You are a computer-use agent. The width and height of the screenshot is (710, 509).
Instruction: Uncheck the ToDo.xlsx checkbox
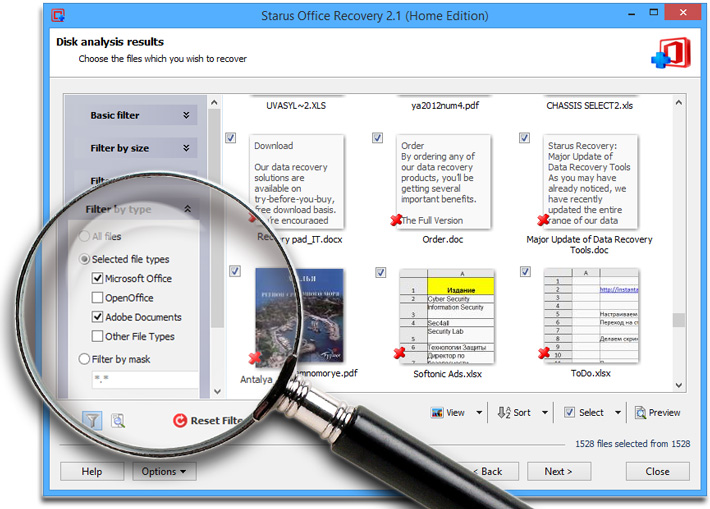[525, 272]
